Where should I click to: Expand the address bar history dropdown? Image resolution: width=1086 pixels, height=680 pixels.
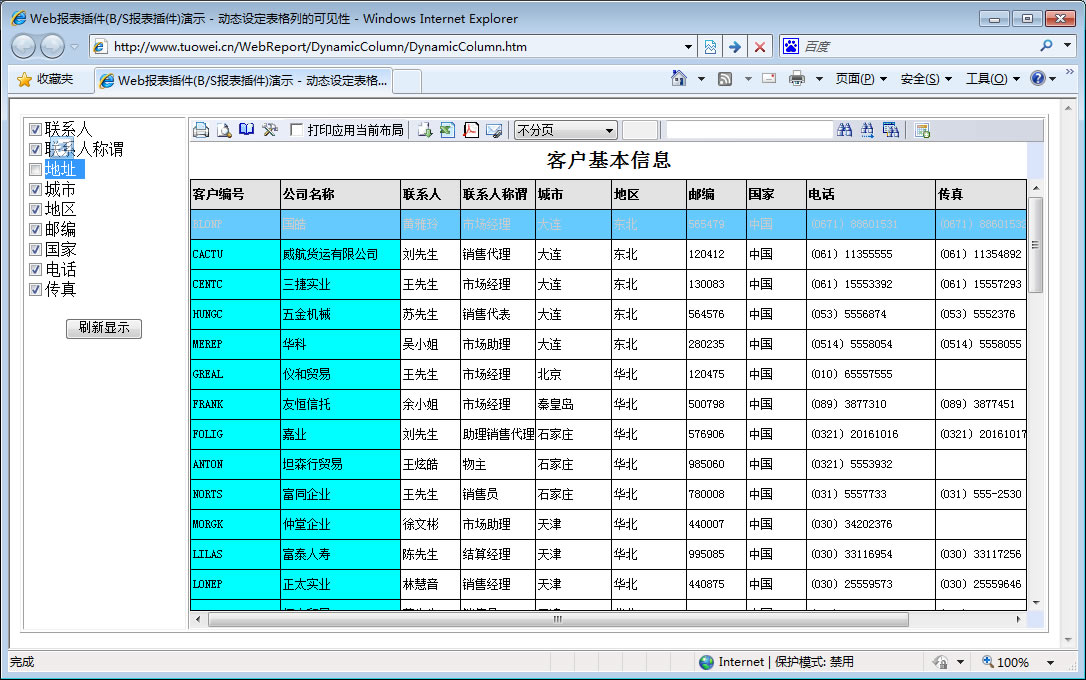[688, 47]
